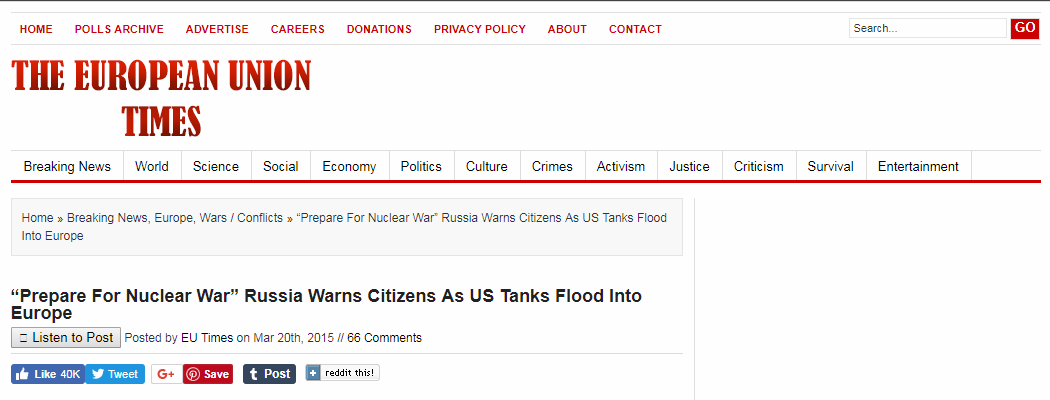Click the Facebook Like button
1050x400 pixels.
pos(47,374)
